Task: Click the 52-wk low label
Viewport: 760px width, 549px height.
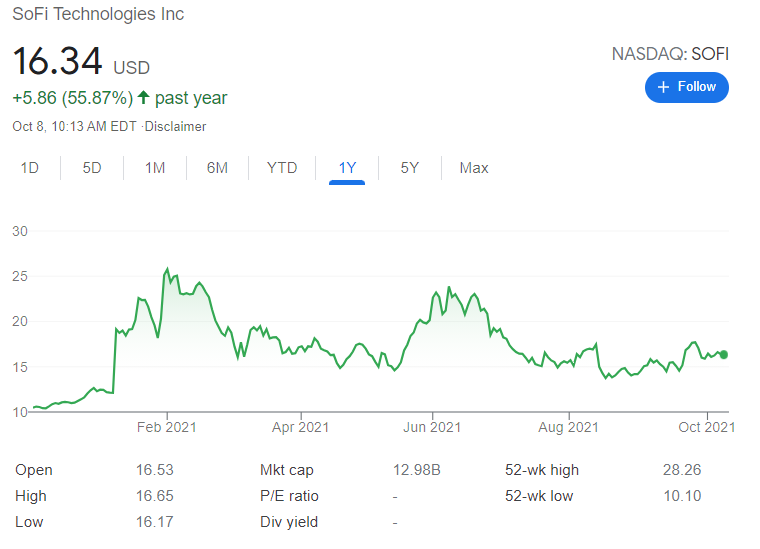Action: coord(539,496)
